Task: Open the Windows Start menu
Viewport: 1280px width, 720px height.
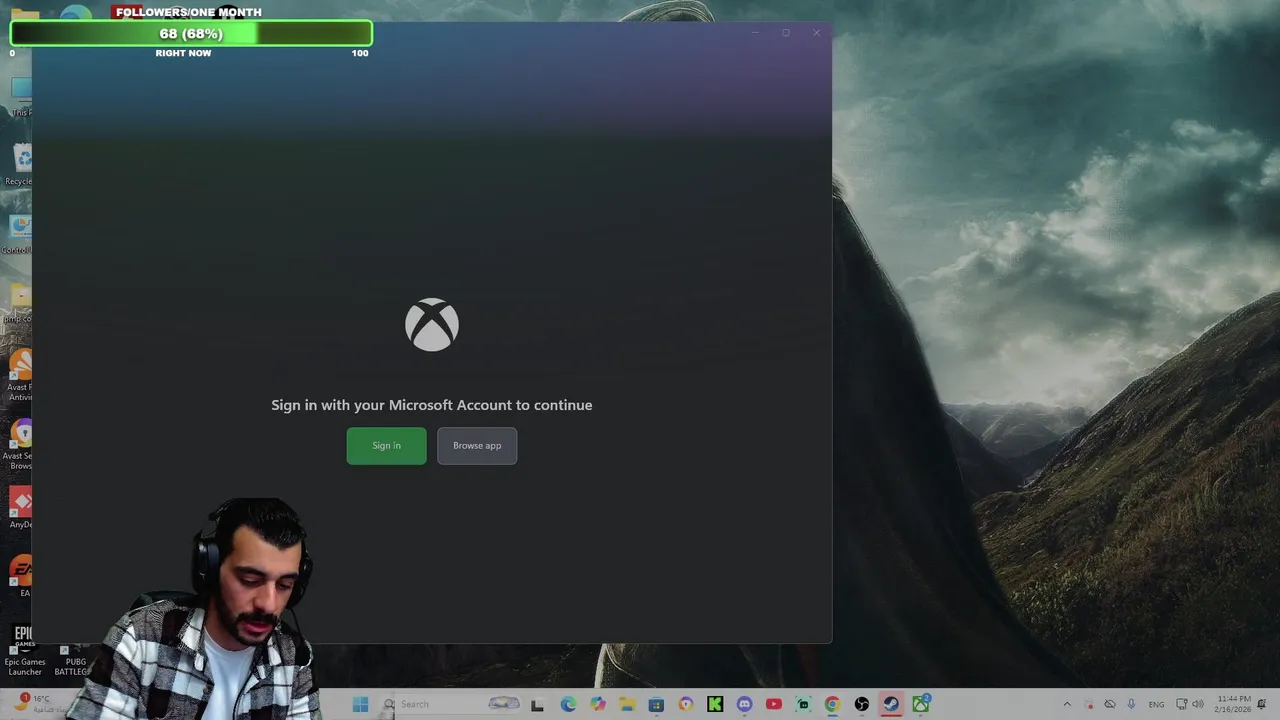Action: click(361, 704)
